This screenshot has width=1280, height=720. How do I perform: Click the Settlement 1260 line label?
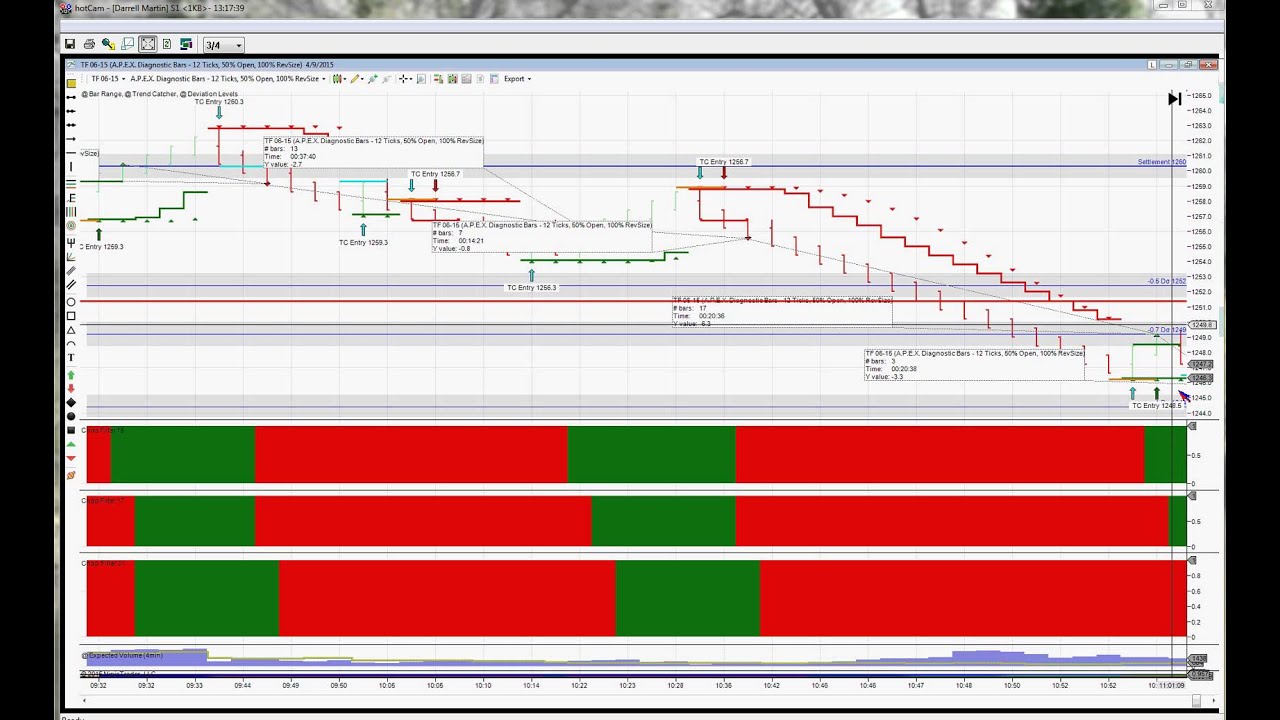click(1162, 162)
